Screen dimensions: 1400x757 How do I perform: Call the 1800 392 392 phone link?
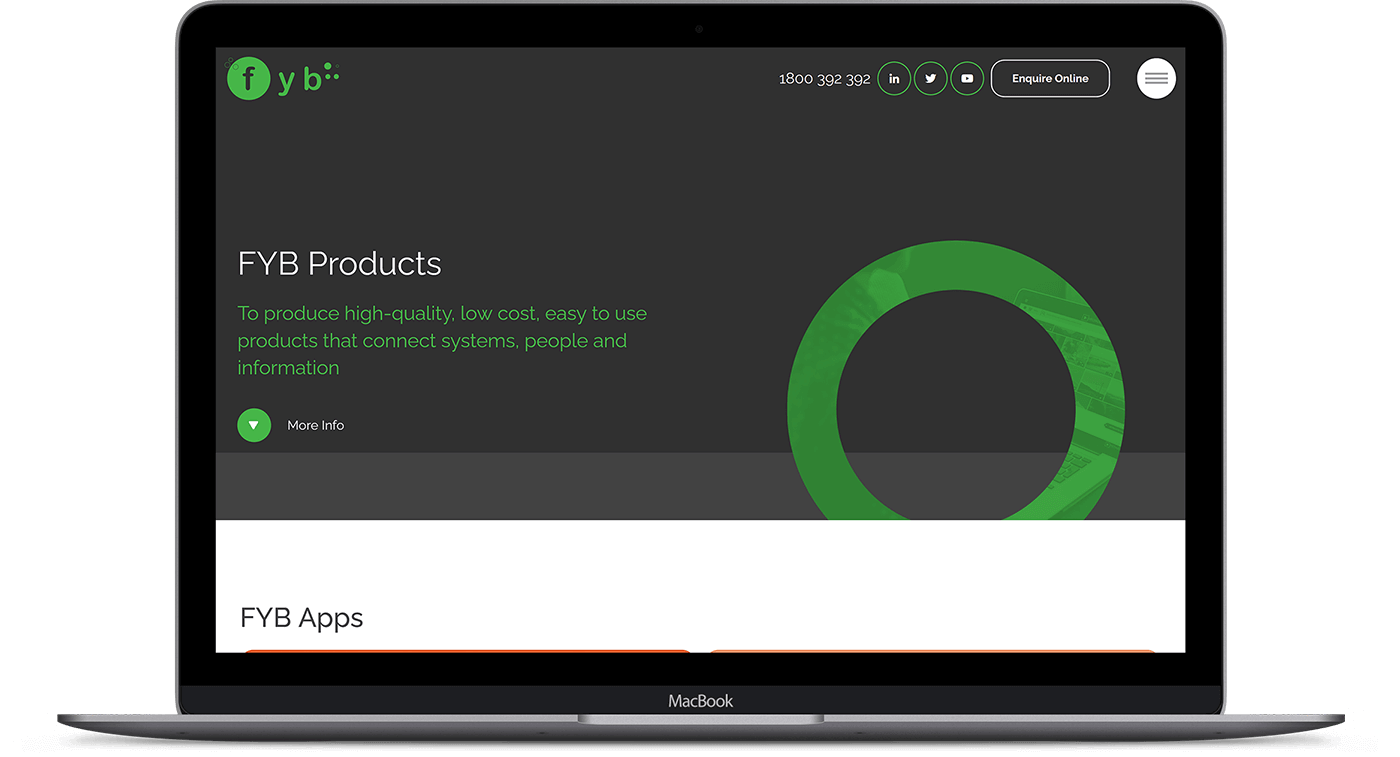click(x=824, y=79)
